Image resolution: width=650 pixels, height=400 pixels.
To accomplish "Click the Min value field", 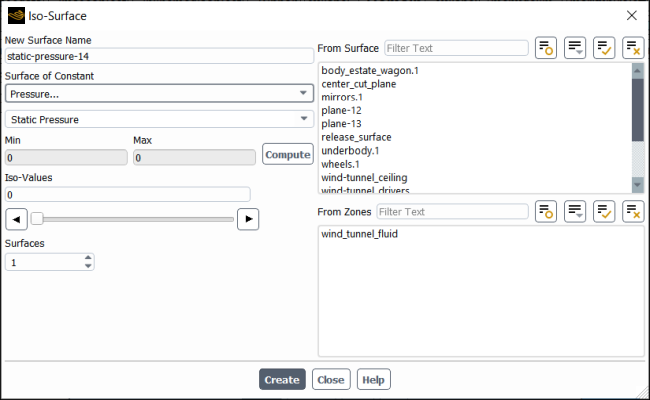I will [66, 158].
